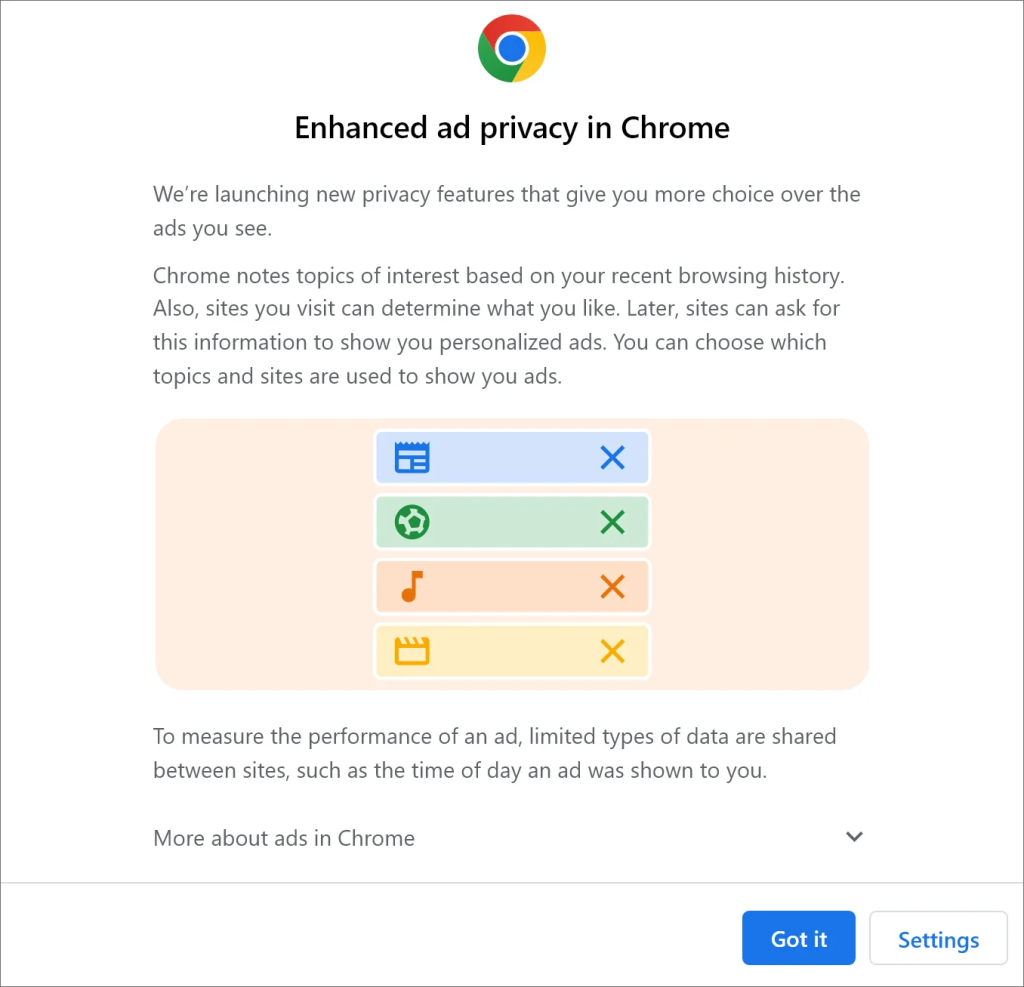Expand More about ads in Chrome
Viewport: 1024px width, 987px height.
[x=283, y=838]
